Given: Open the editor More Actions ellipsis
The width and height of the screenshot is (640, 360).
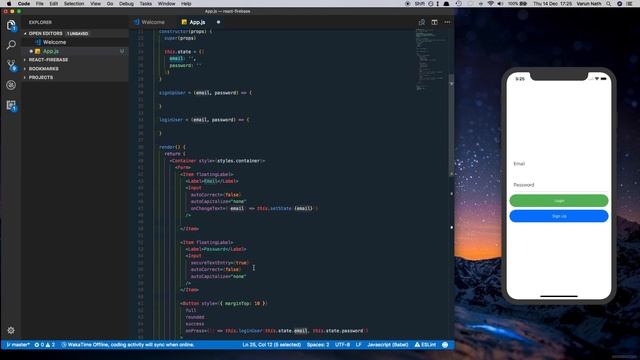Looking at the screenshot, I should [447, 22].
